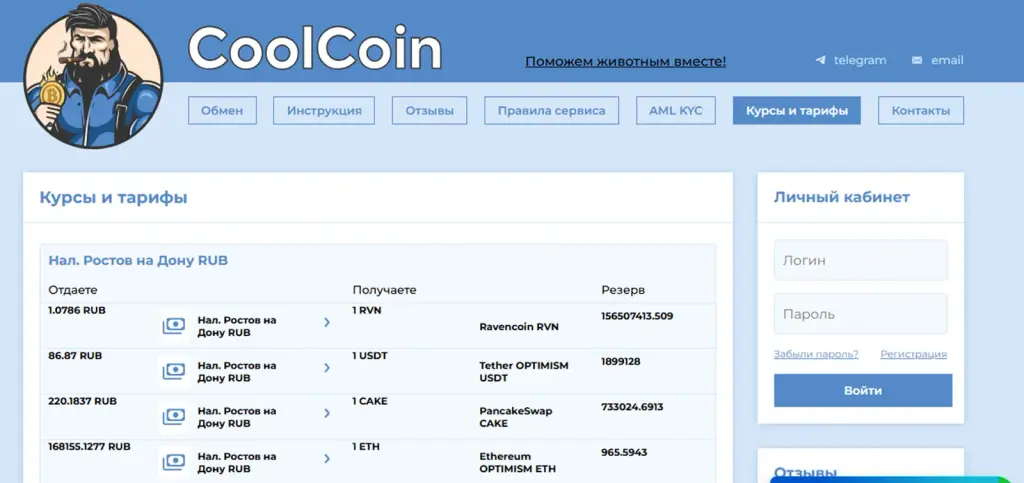Click the telegram paper plane icon
The image size is (1024, 483).
click(x=821, y=60)
